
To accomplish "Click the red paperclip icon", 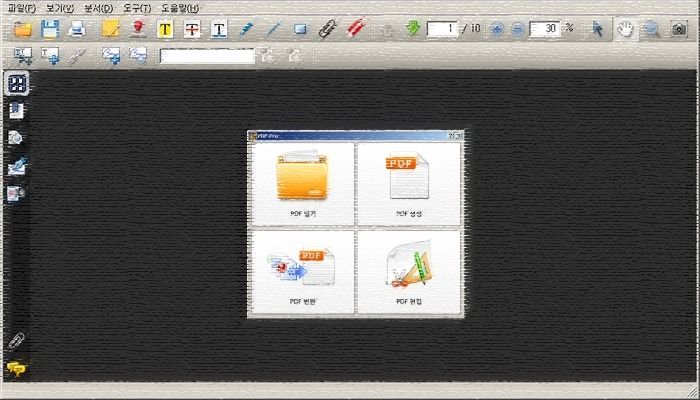I will tap(356, 29).
